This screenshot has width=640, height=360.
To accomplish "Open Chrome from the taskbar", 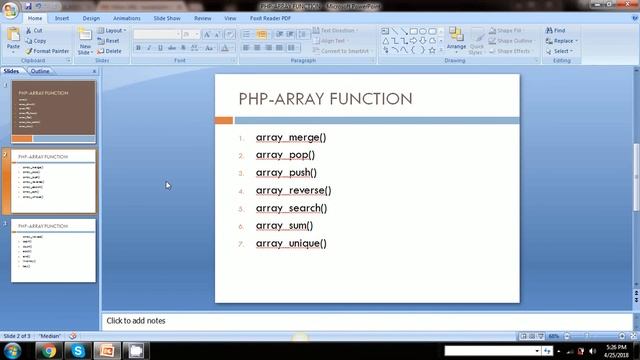I will 49,351.
